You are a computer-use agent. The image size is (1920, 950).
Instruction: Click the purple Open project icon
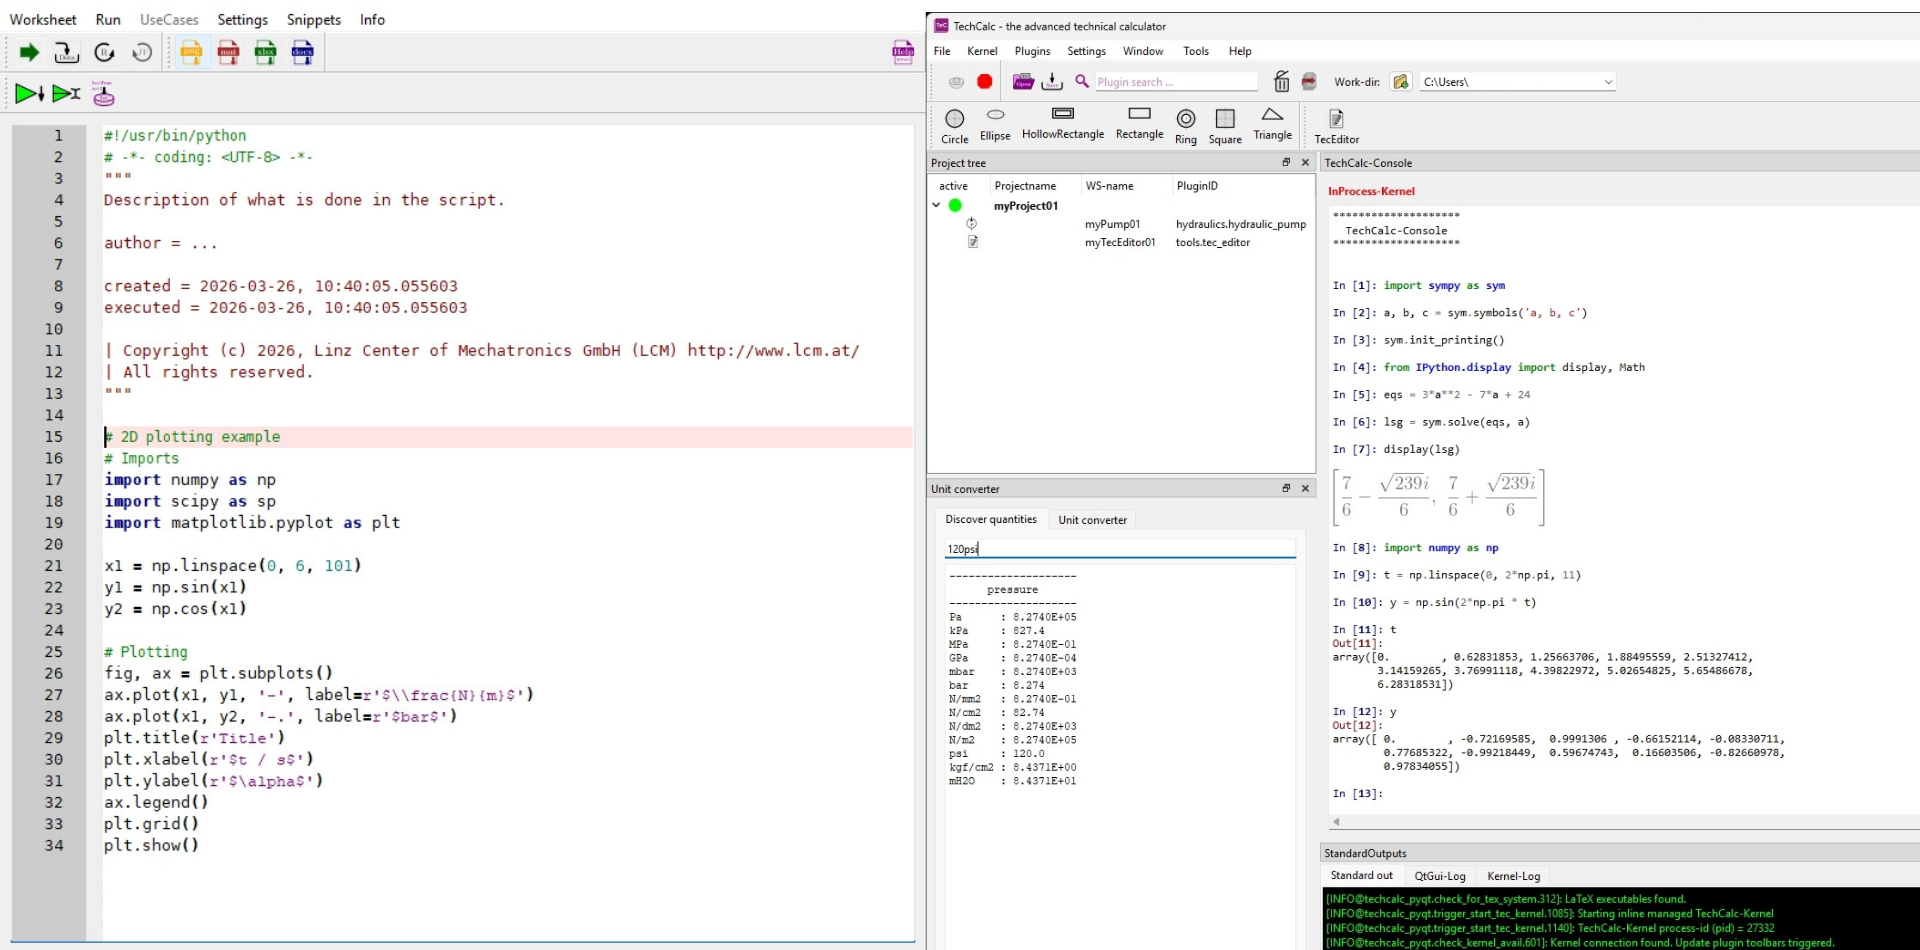coord(1023,82)
